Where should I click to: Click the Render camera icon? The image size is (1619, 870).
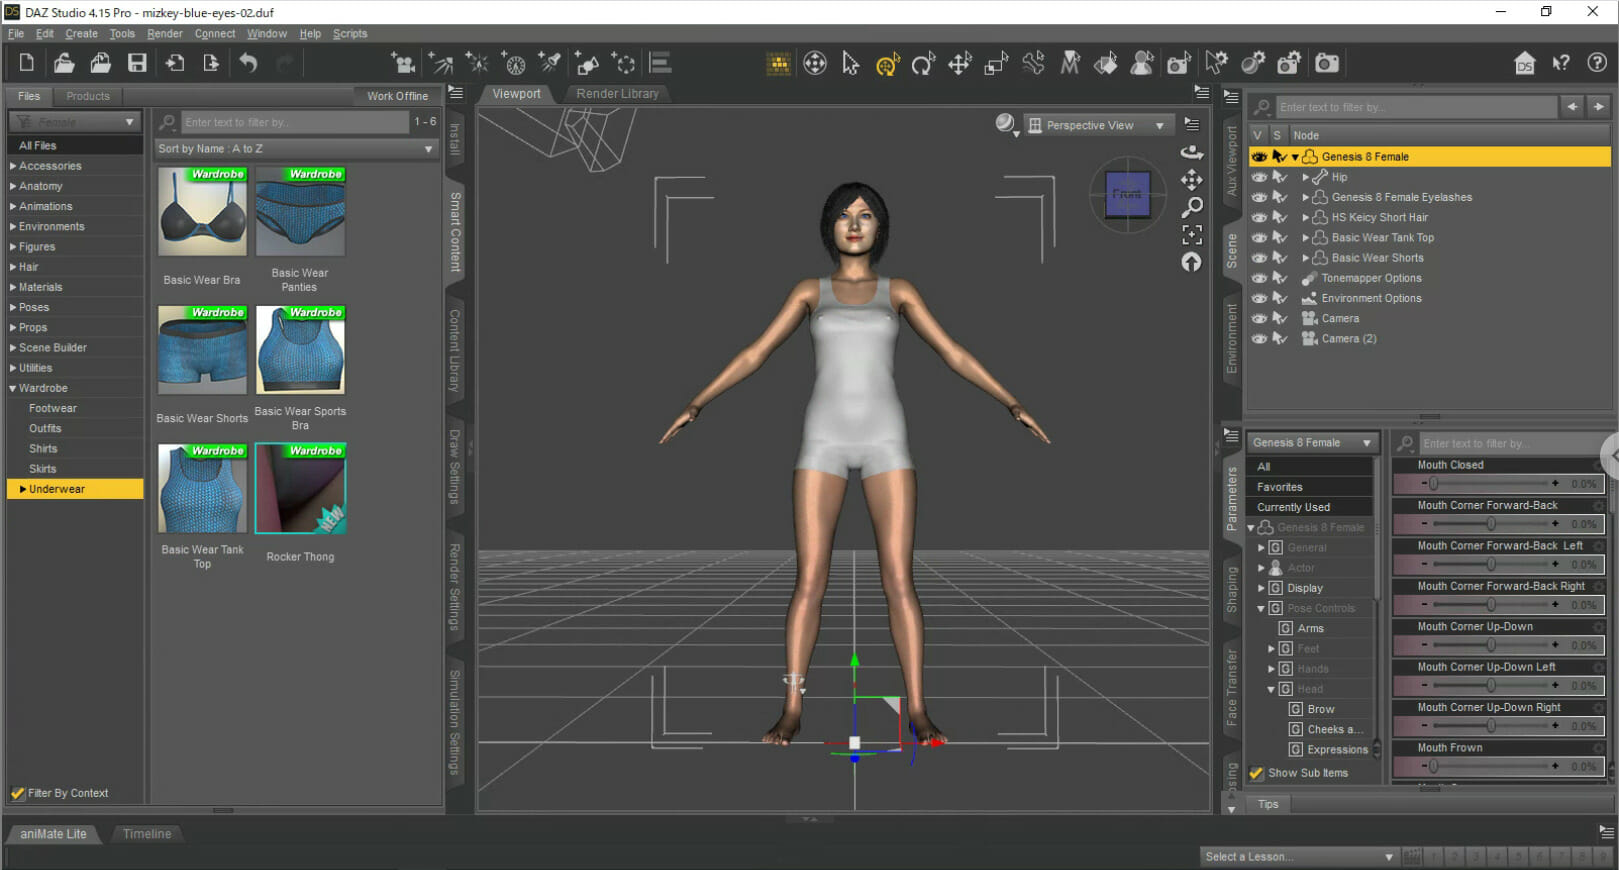click(1326, 64)
